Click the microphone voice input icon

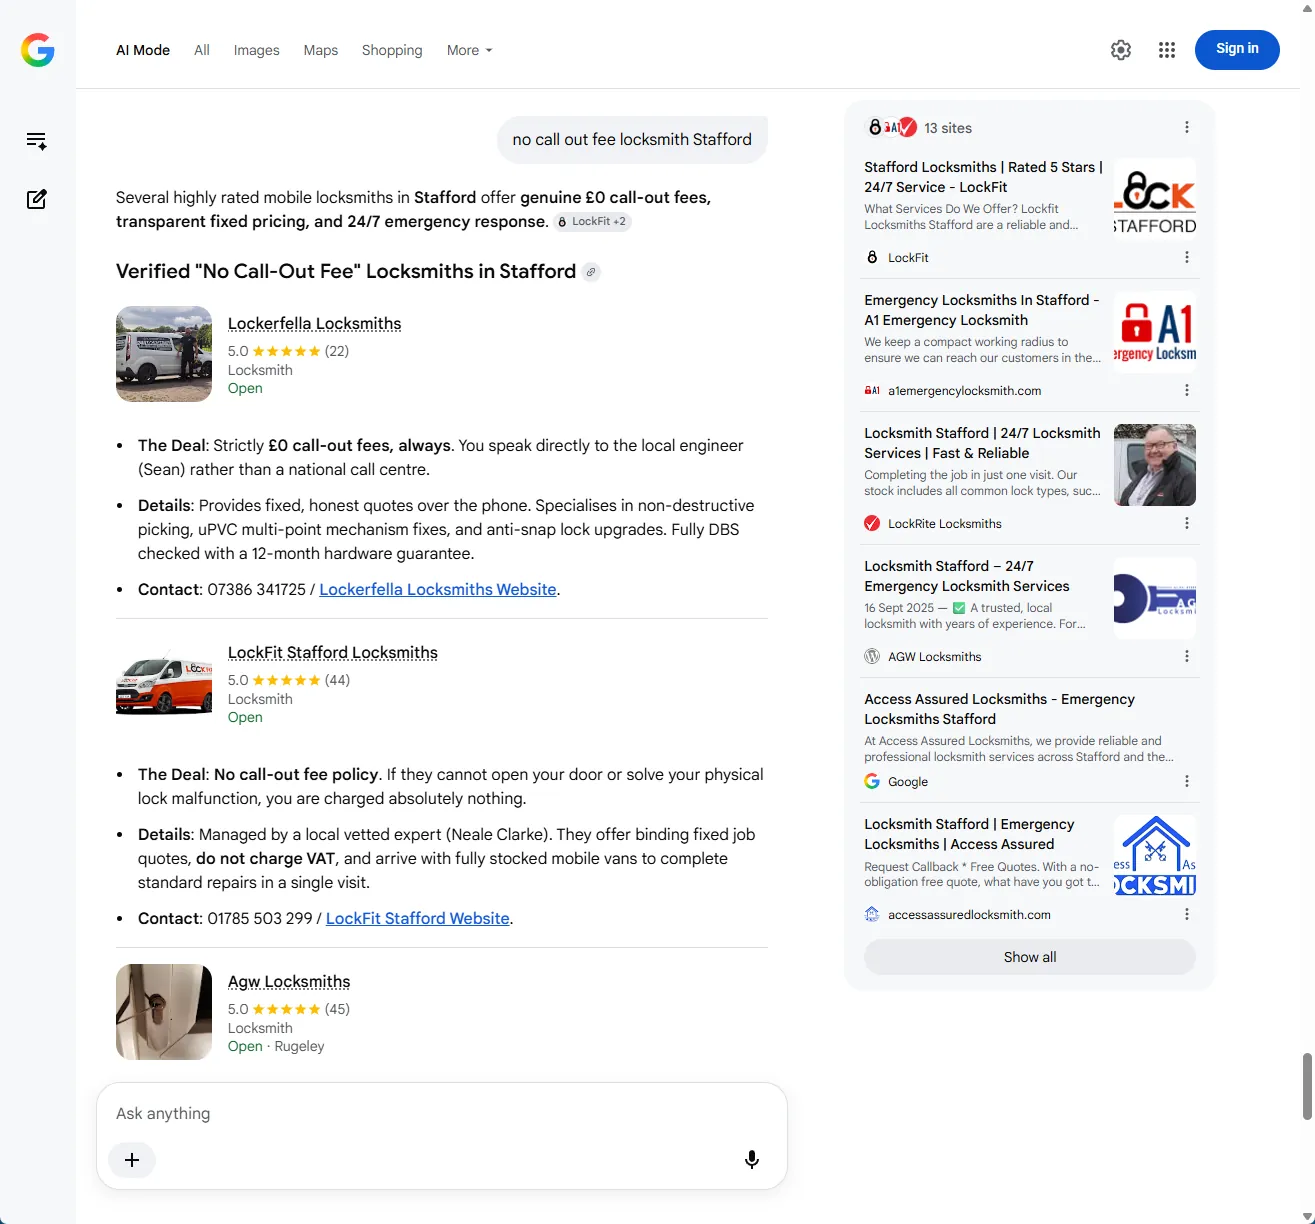point(752,1160)
